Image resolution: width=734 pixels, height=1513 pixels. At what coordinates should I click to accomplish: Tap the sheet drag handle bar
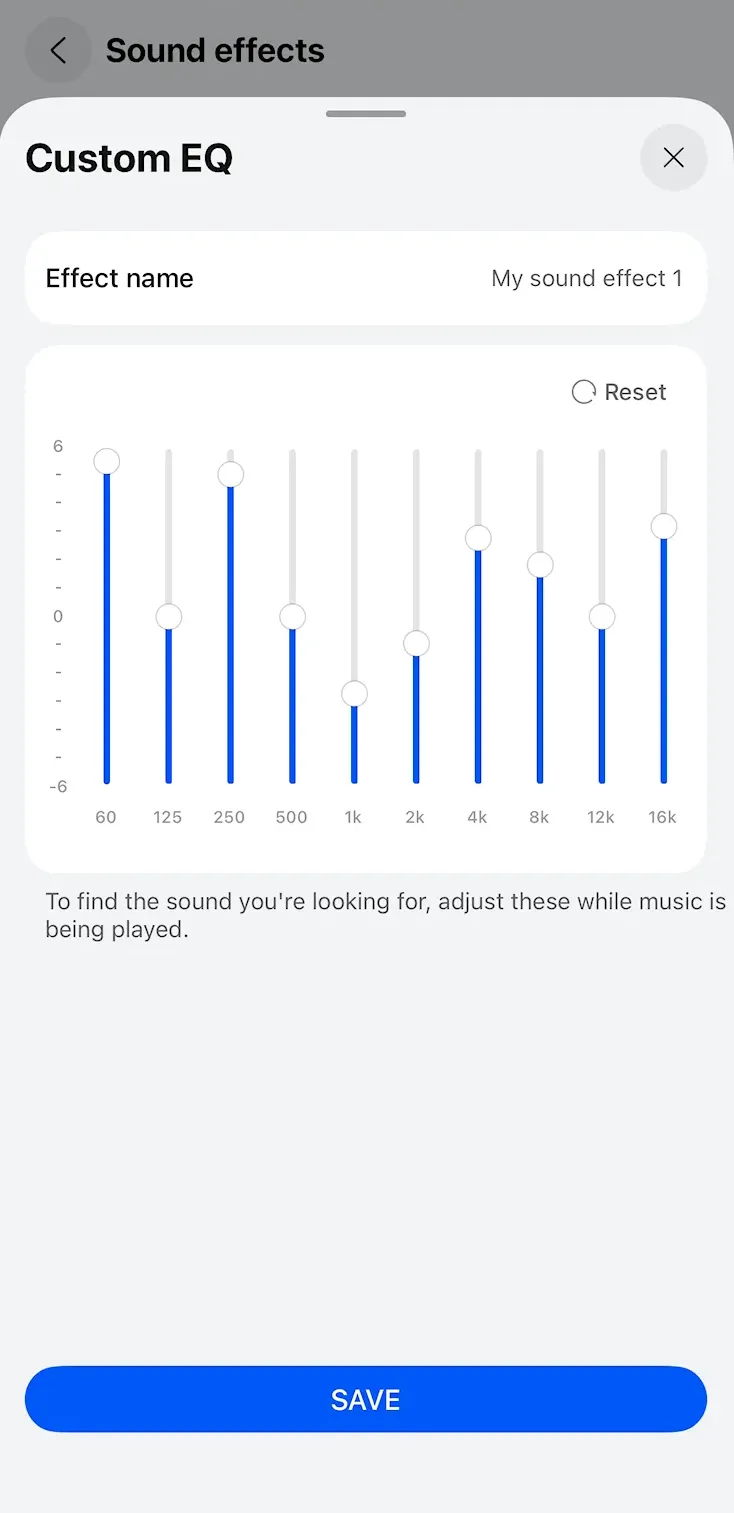pos(366,114)
